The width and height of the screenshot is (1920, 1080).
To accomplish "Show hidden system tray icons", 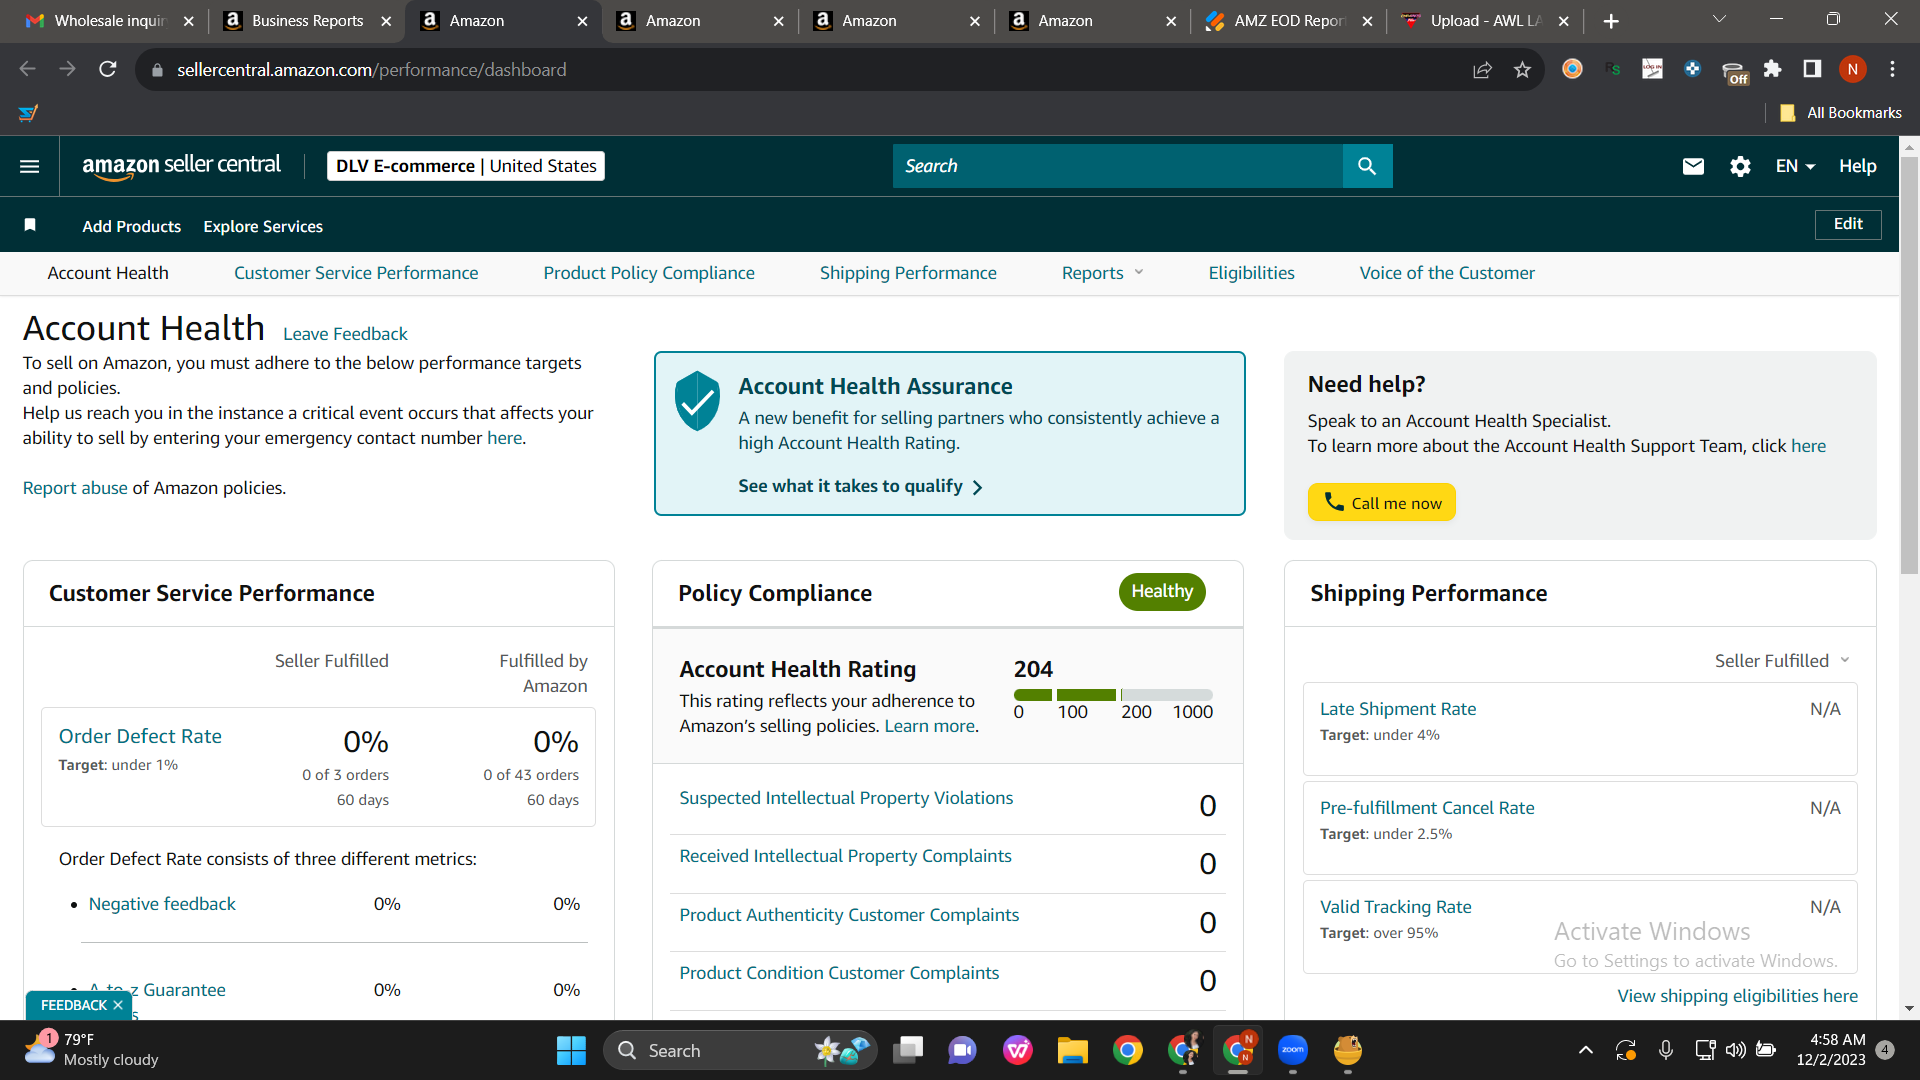I will coord(1585,1050).
